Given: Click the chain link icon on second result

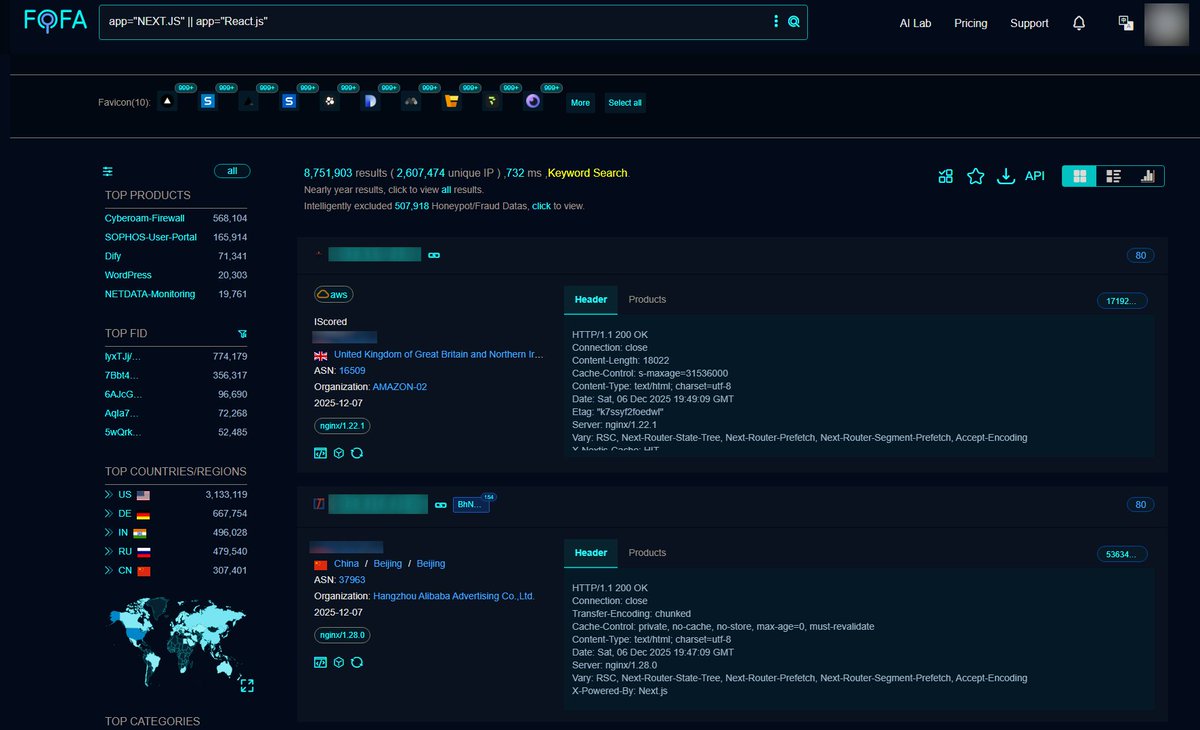Looking at the screenshot, I should coord(439,505).
